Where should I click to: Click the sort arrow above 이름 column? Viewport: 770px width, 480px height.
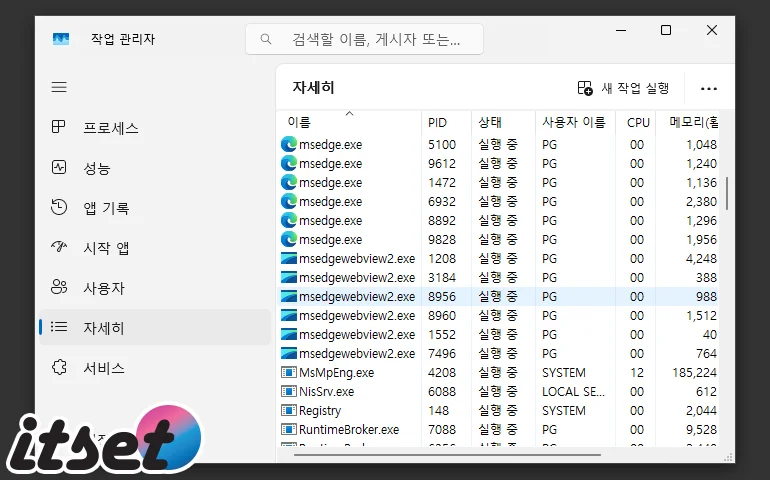[x=350, y=113]
